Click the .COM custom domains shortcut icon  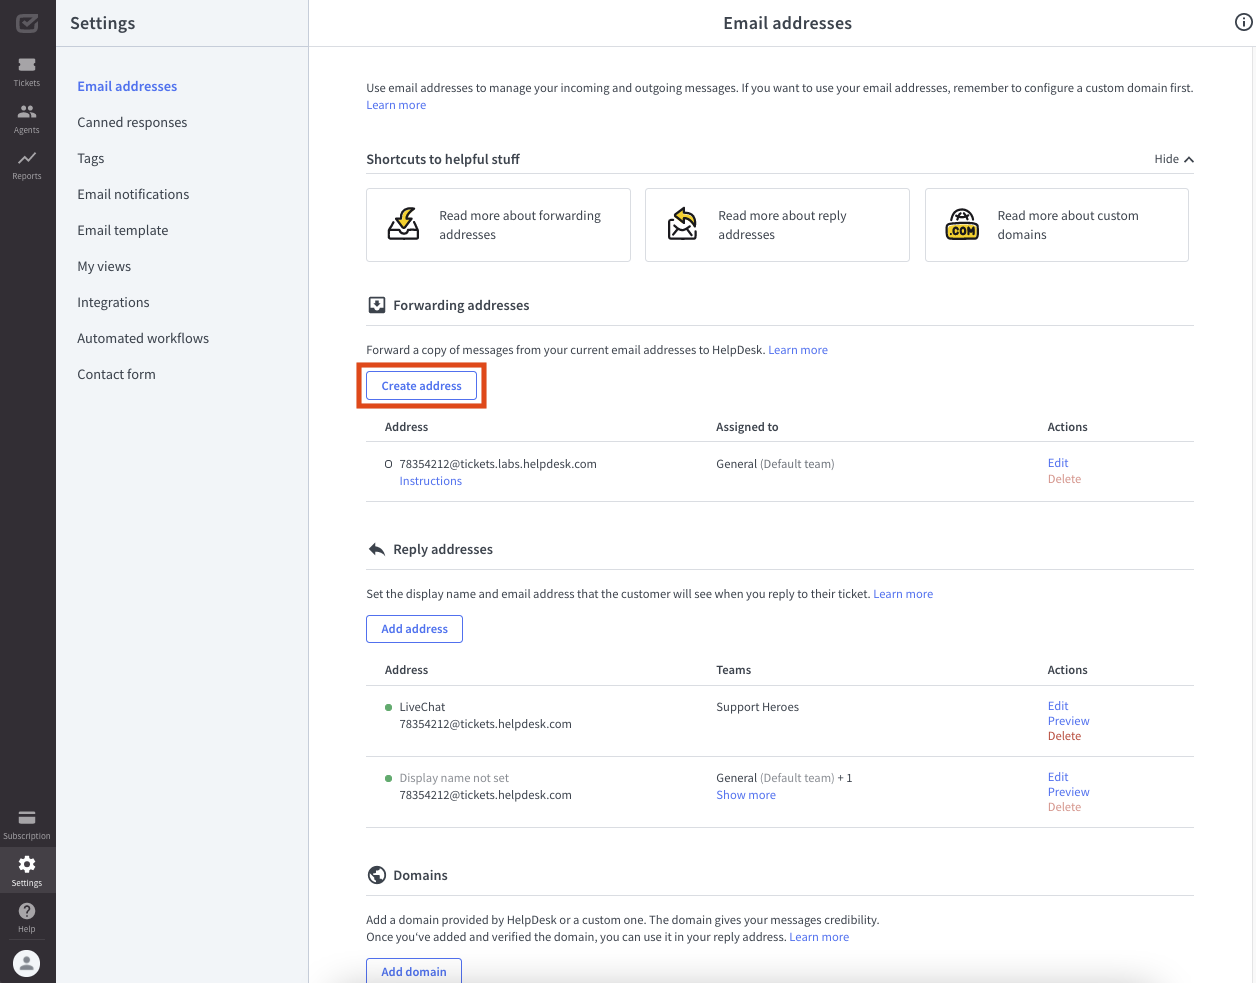point(961,224)
